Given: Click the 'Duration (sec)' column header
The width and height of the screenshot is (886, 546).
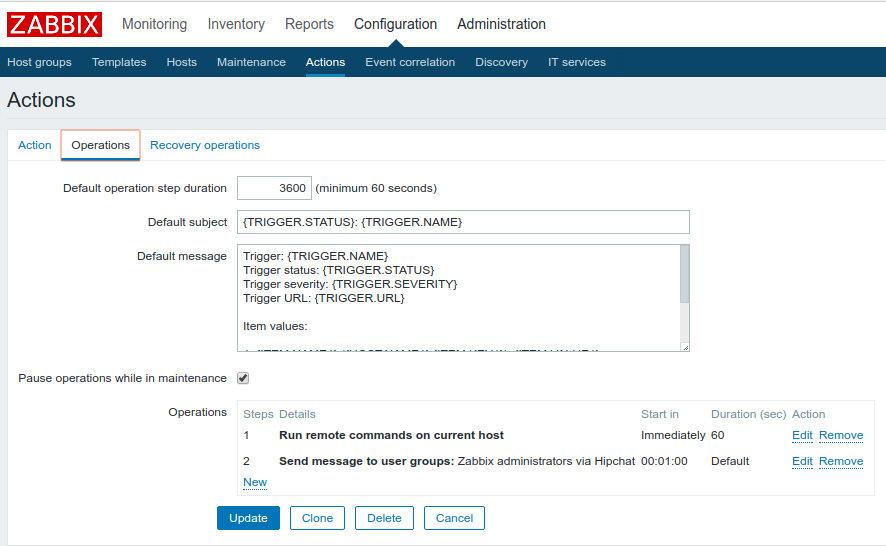Looking at the screenshot, I should point(749,414).
